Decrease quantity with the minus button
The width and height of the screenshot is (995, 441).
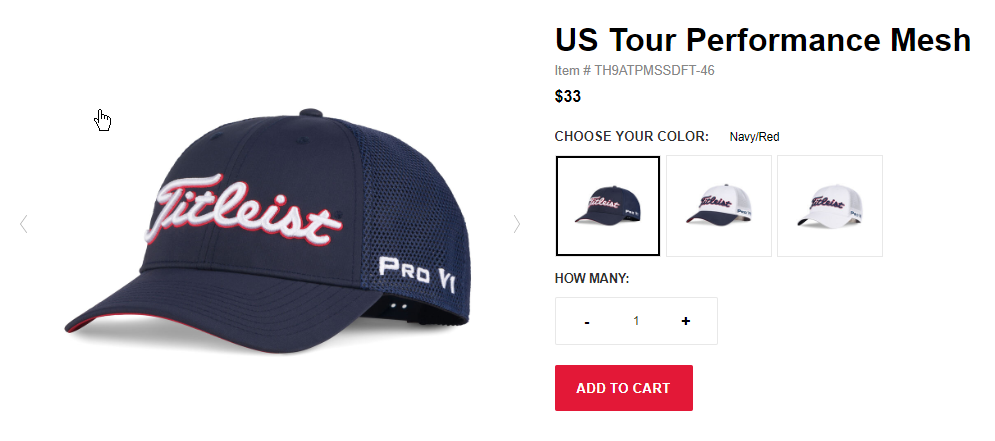(587, 321)
